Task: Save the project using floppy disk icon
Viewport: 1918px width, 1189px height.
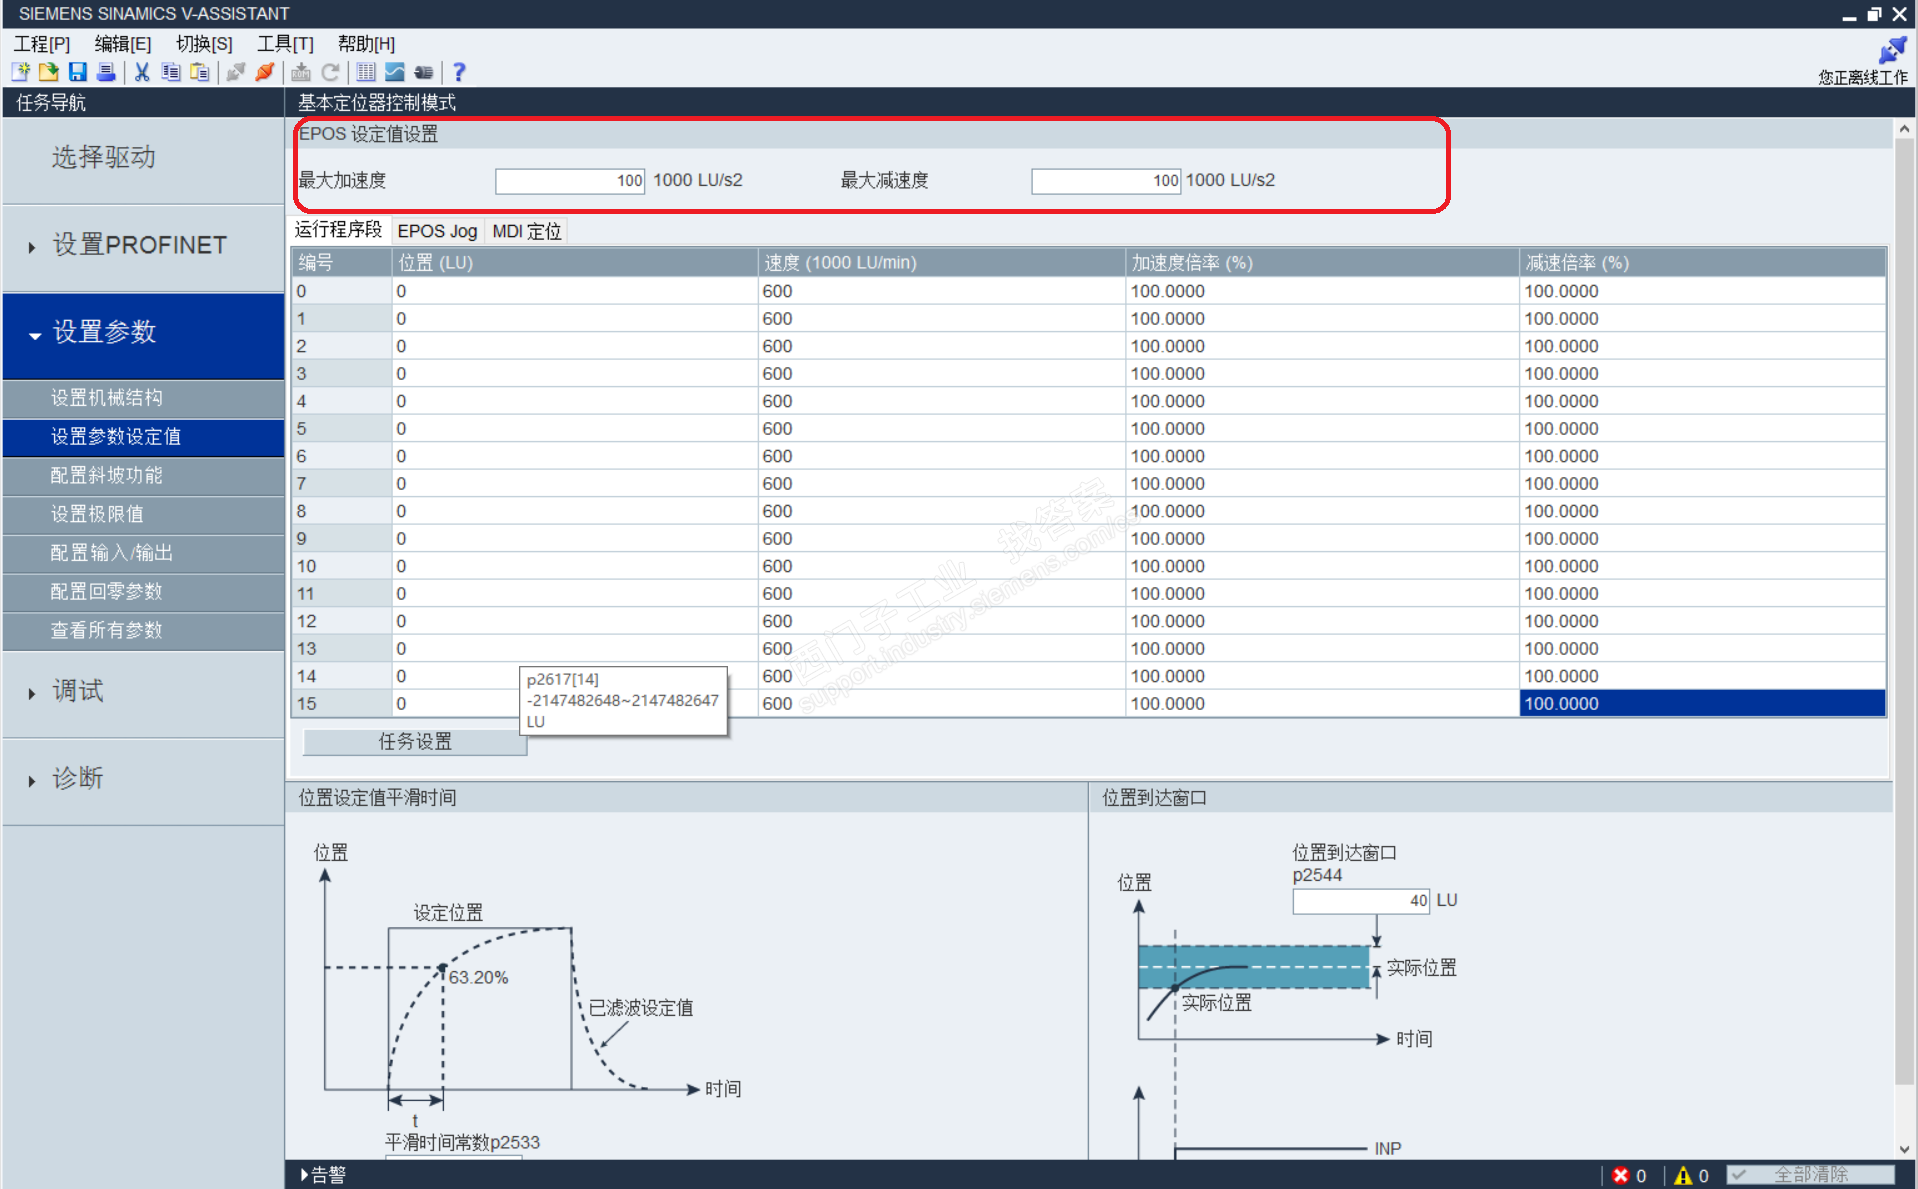Action: pos(77,72)
